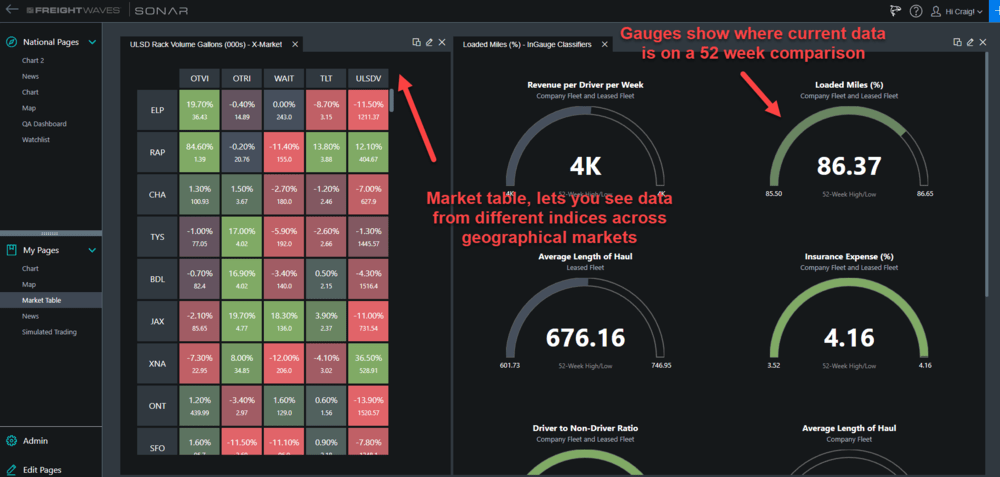
Task: Open QA Dashboard under National Pages
Action: 44,124
